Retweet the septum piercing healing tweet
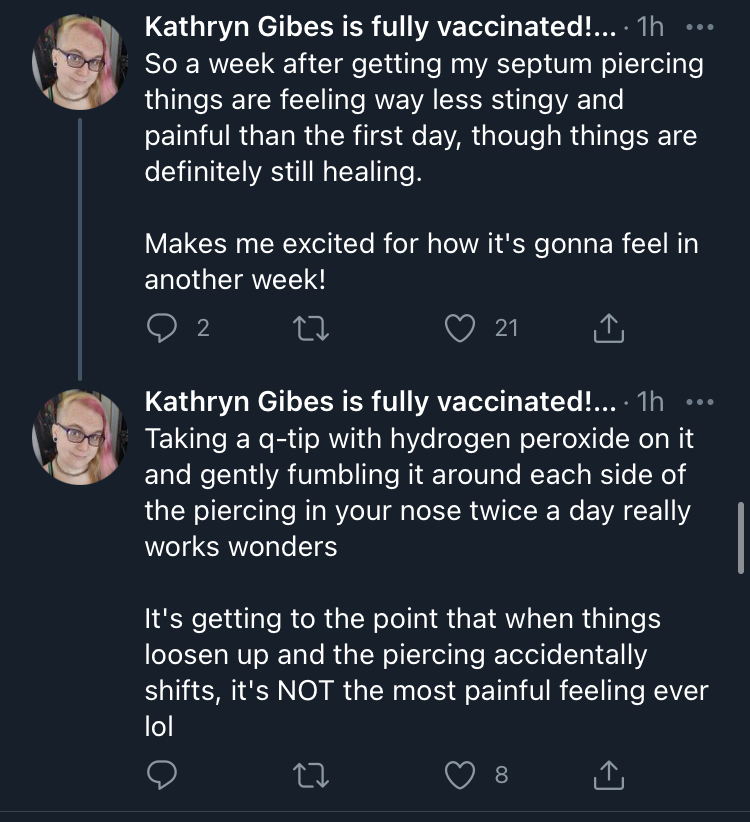 [x=311, y=329]
